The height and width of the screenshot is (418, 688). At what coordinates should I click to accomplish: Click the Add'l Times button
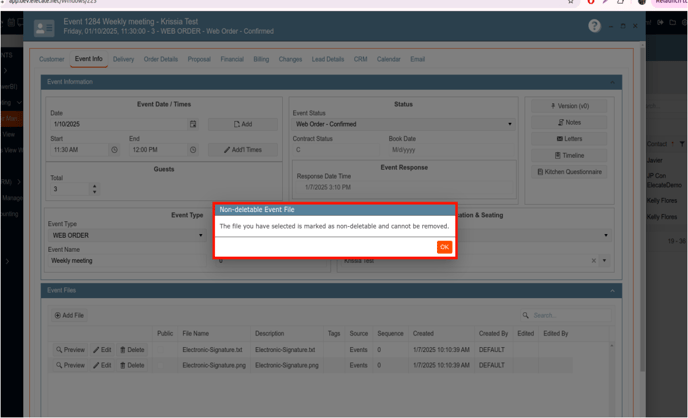coord(243,150)
